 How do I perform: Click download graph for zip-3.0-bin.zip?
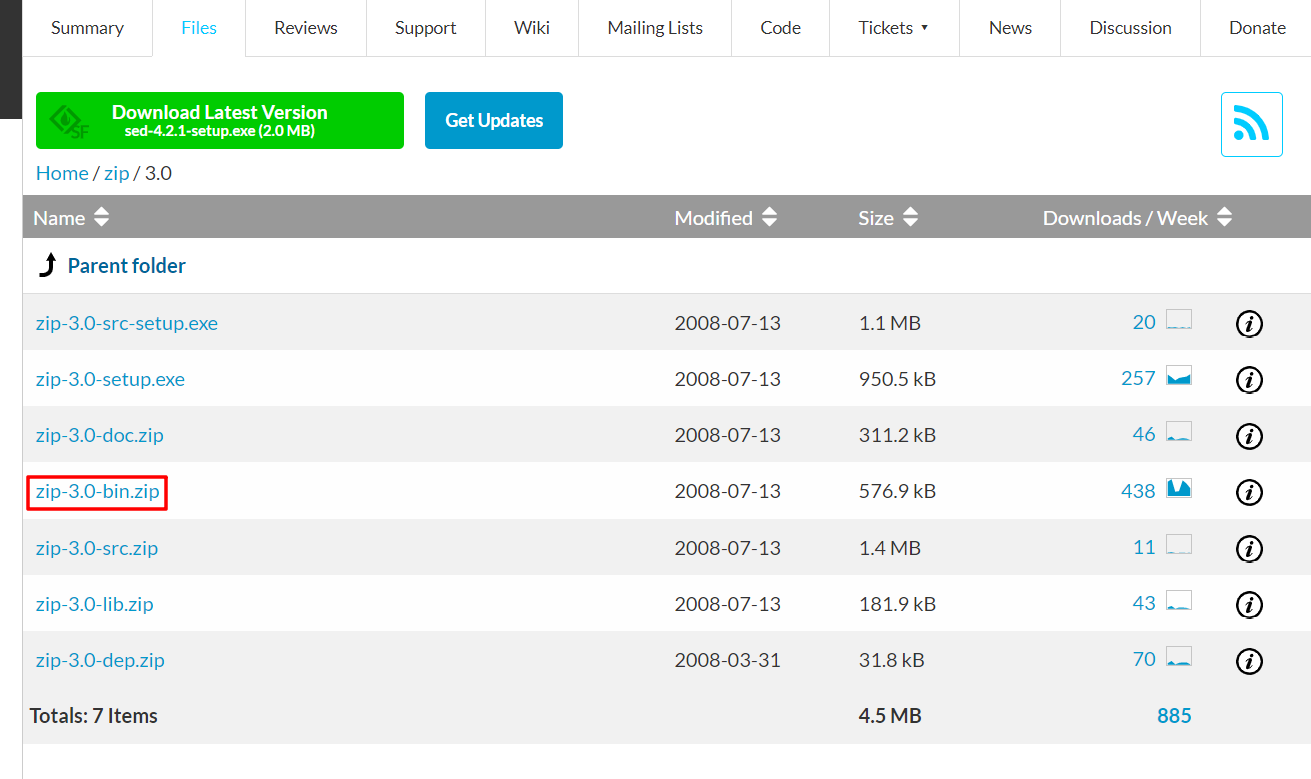(1179, 489)
